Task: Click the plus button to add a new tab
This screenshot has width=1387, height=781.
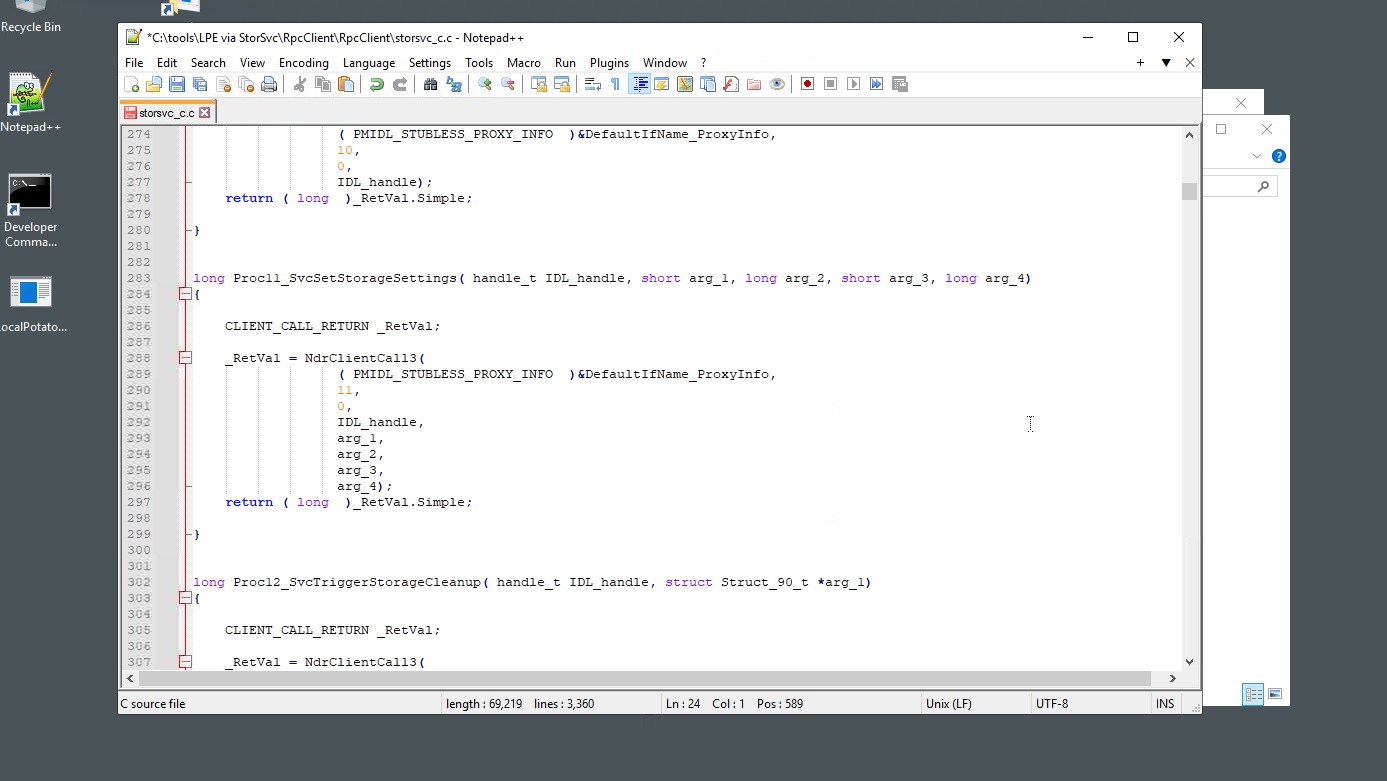Action: [1140, 63]
